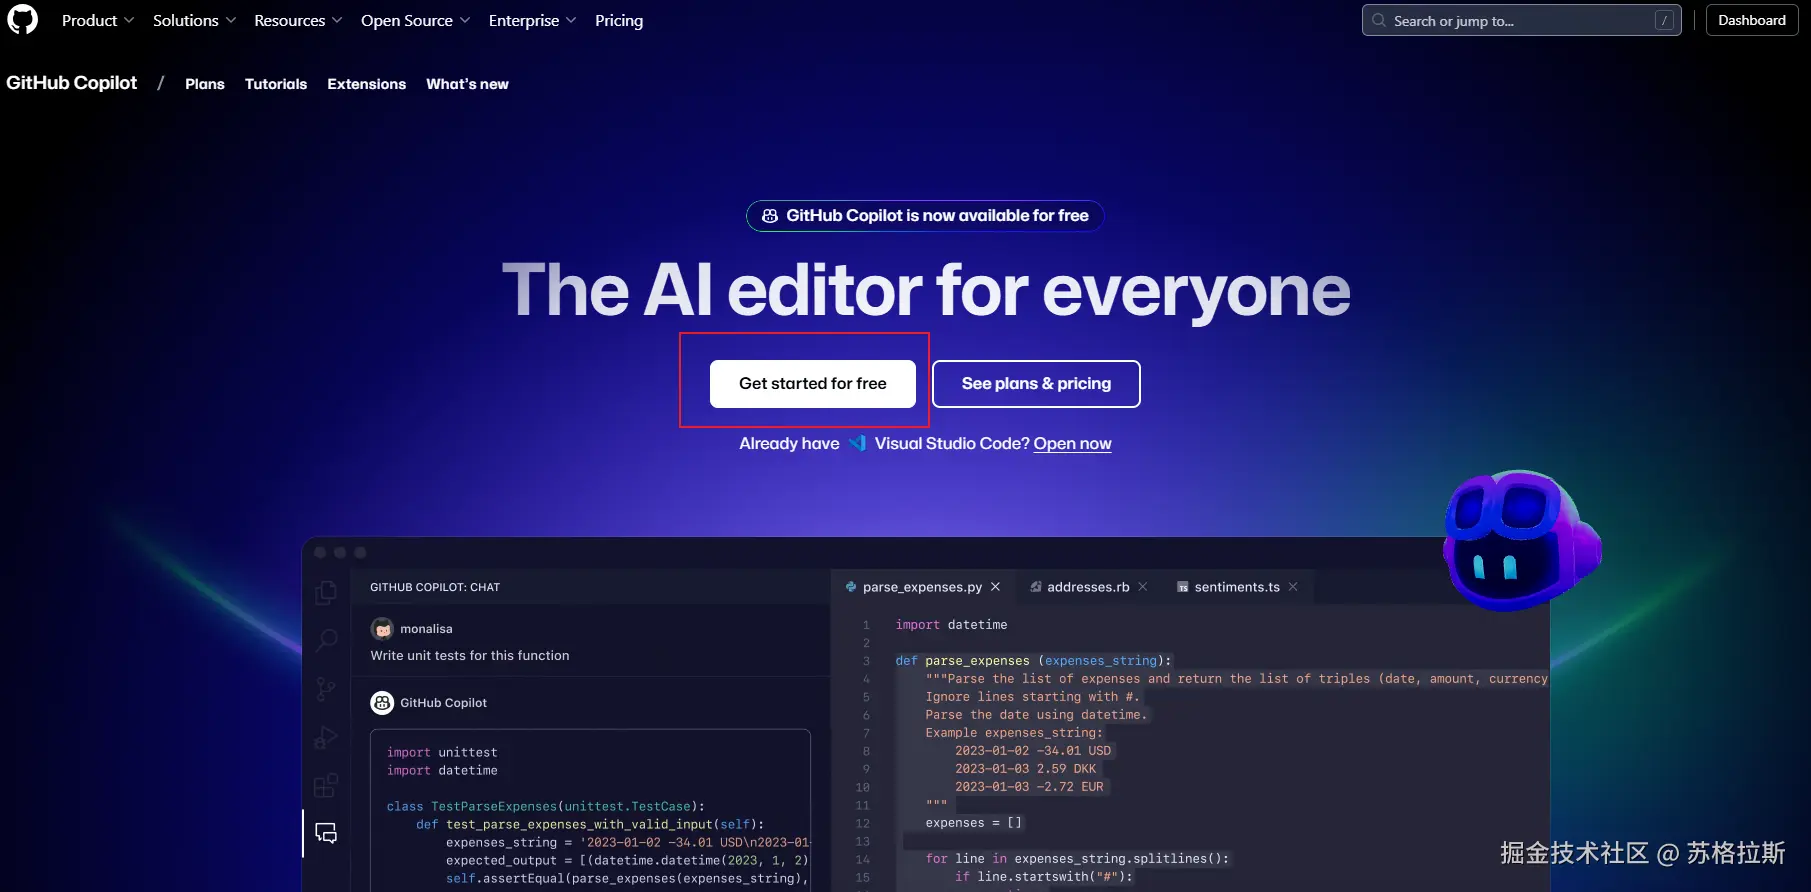Expand the Open Source dropdown menu

415,20
